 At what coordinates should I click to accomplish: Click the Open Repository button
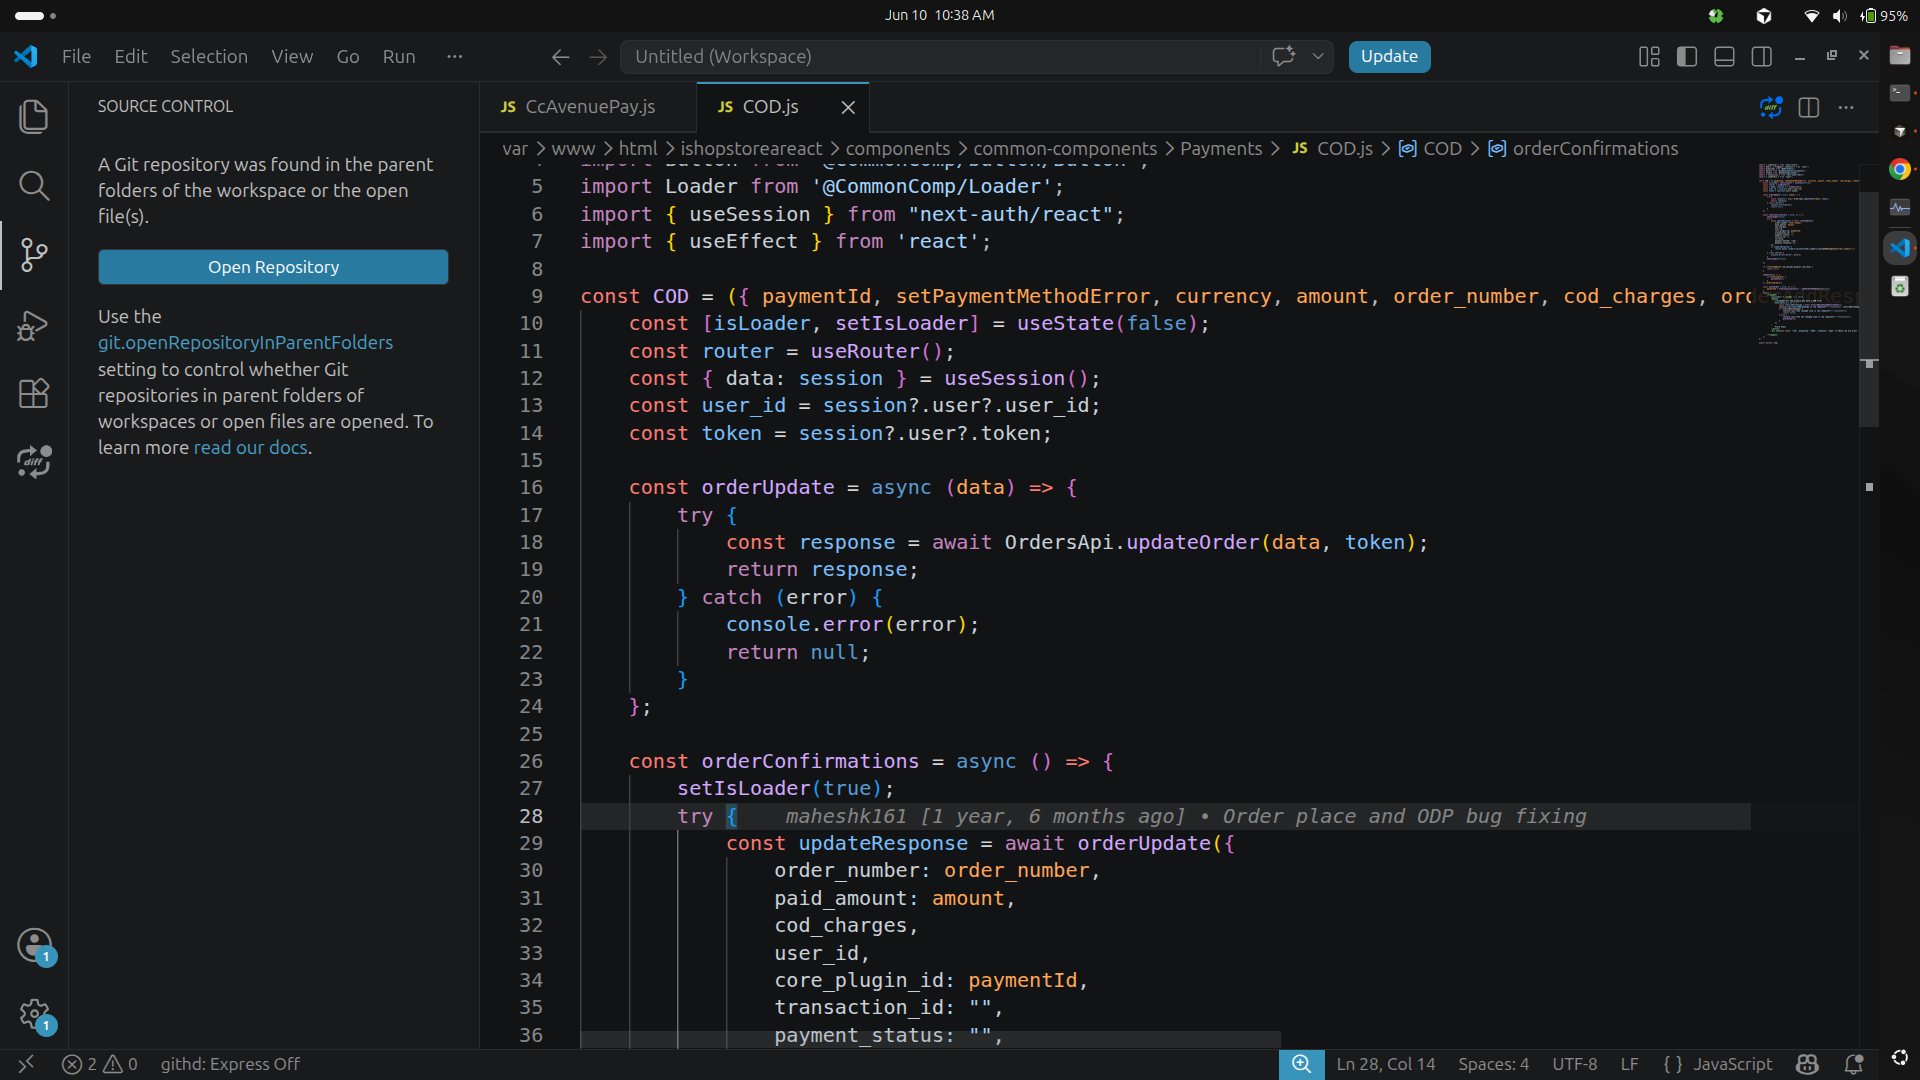(273, 267)
